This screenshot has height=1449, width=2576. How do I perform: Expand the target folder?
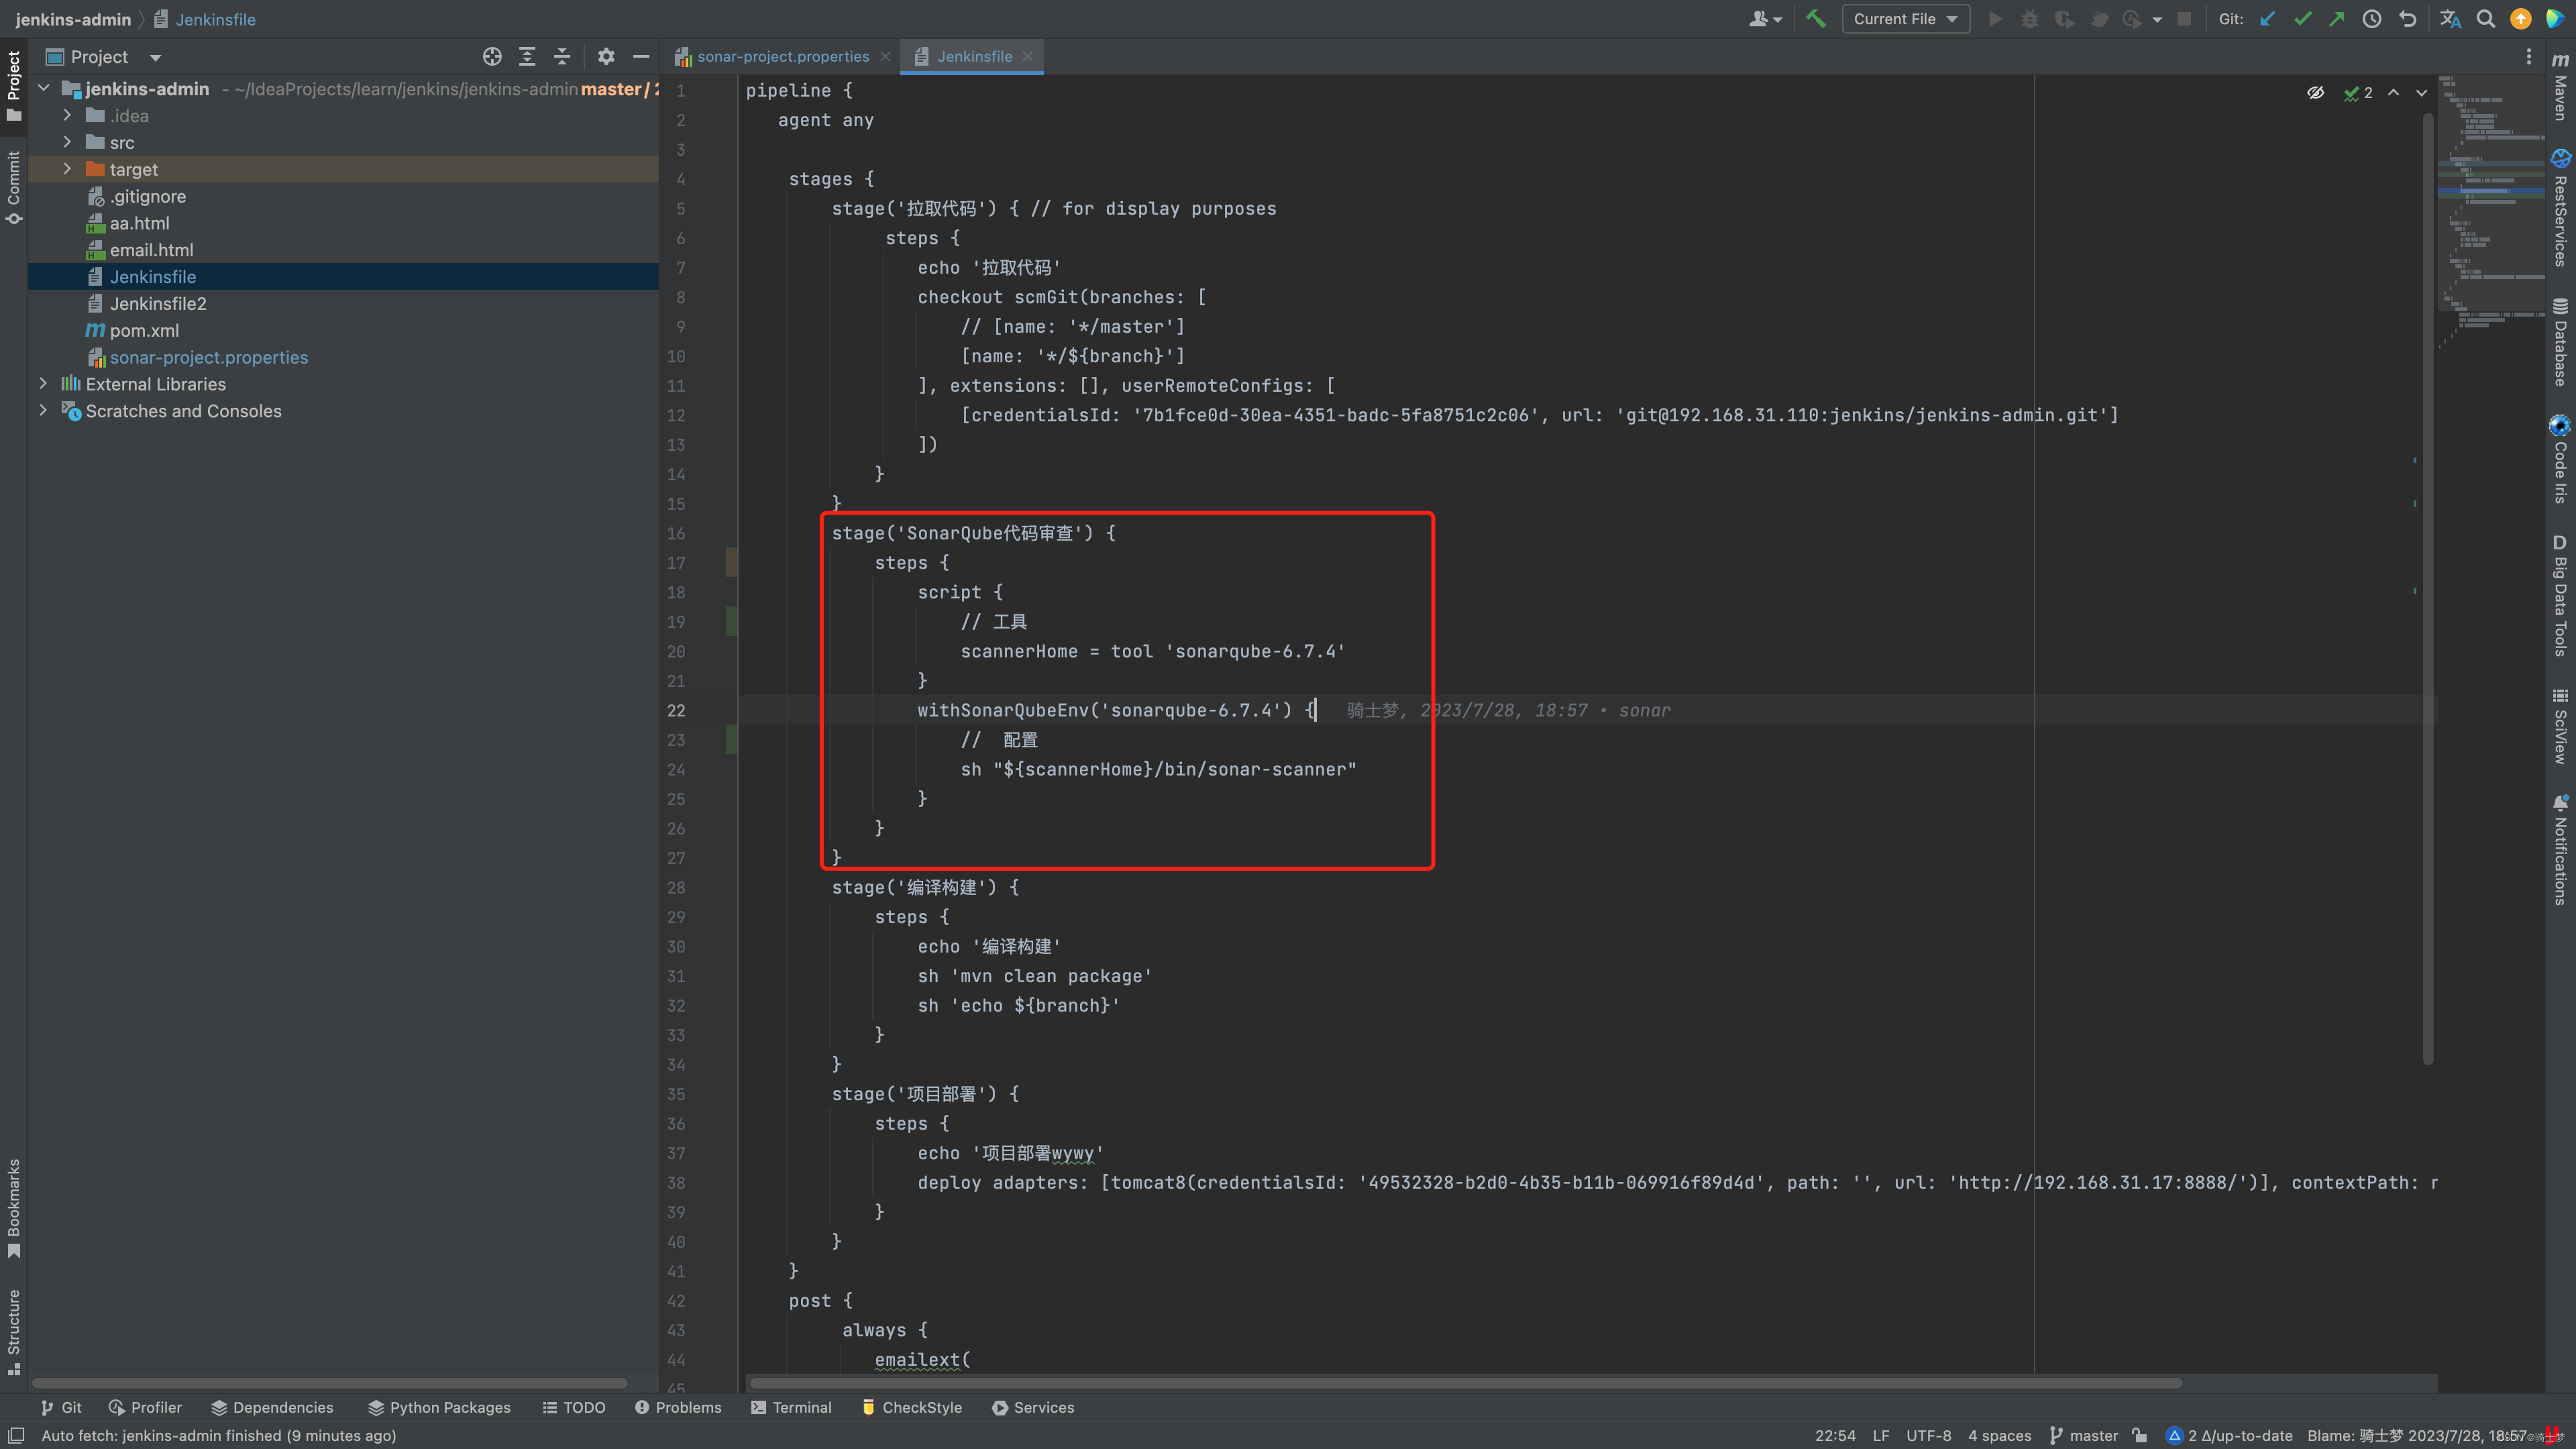click(67, 169)
